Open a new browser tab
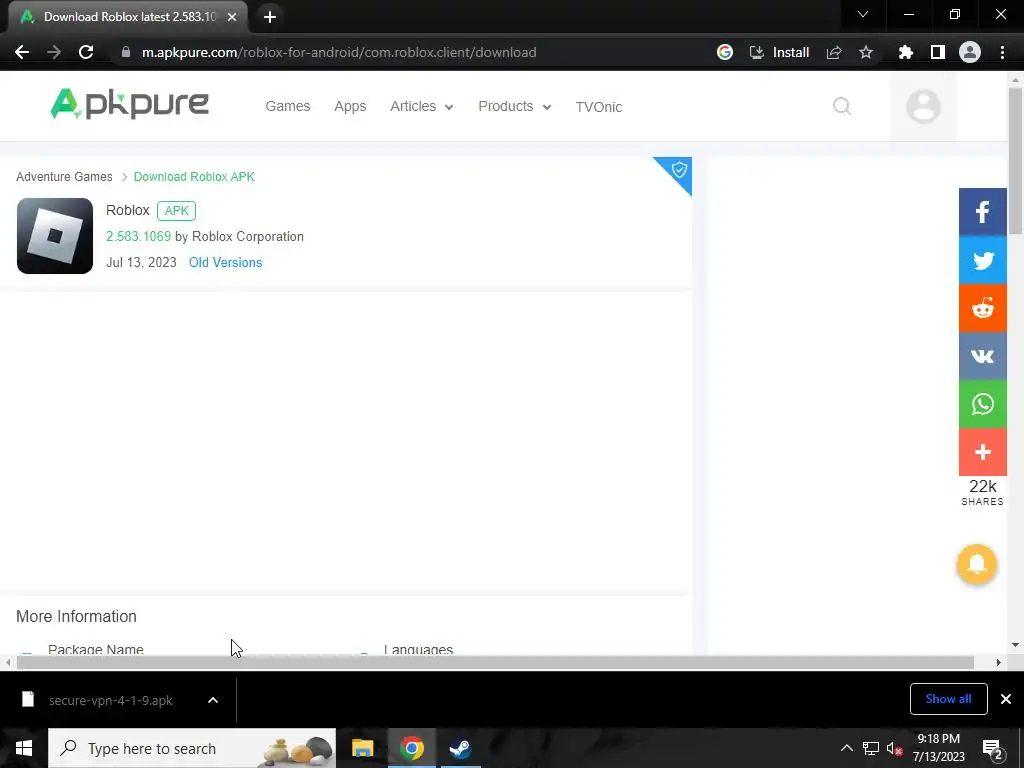Screen dimensions: 1024x768 (x=270, y=17)
